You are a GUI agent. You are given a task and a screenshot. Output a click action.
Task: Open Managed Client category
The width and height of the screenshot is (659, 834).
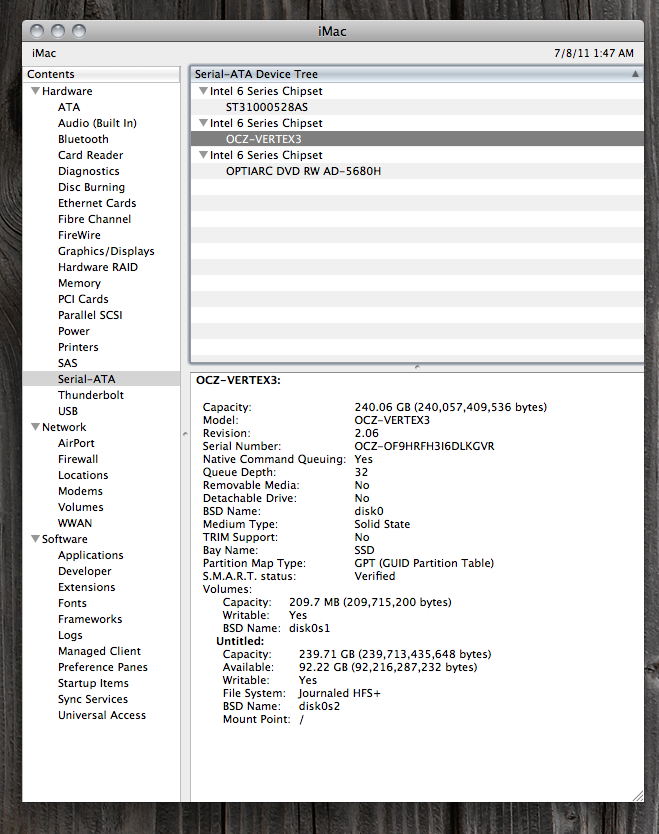click(x=99, y=651)
